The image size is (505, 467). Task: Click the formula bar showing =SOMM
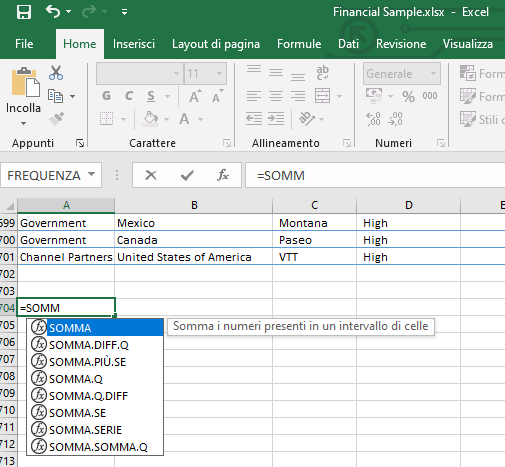(375, 175)
